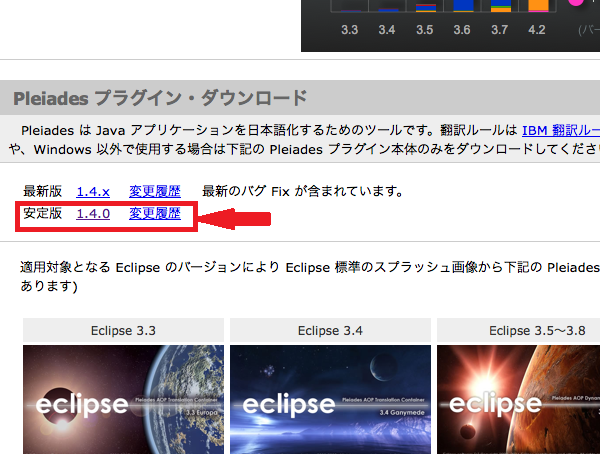Click the 最新版 label
The image size is (600, 454).
click(x=42, y=191)
